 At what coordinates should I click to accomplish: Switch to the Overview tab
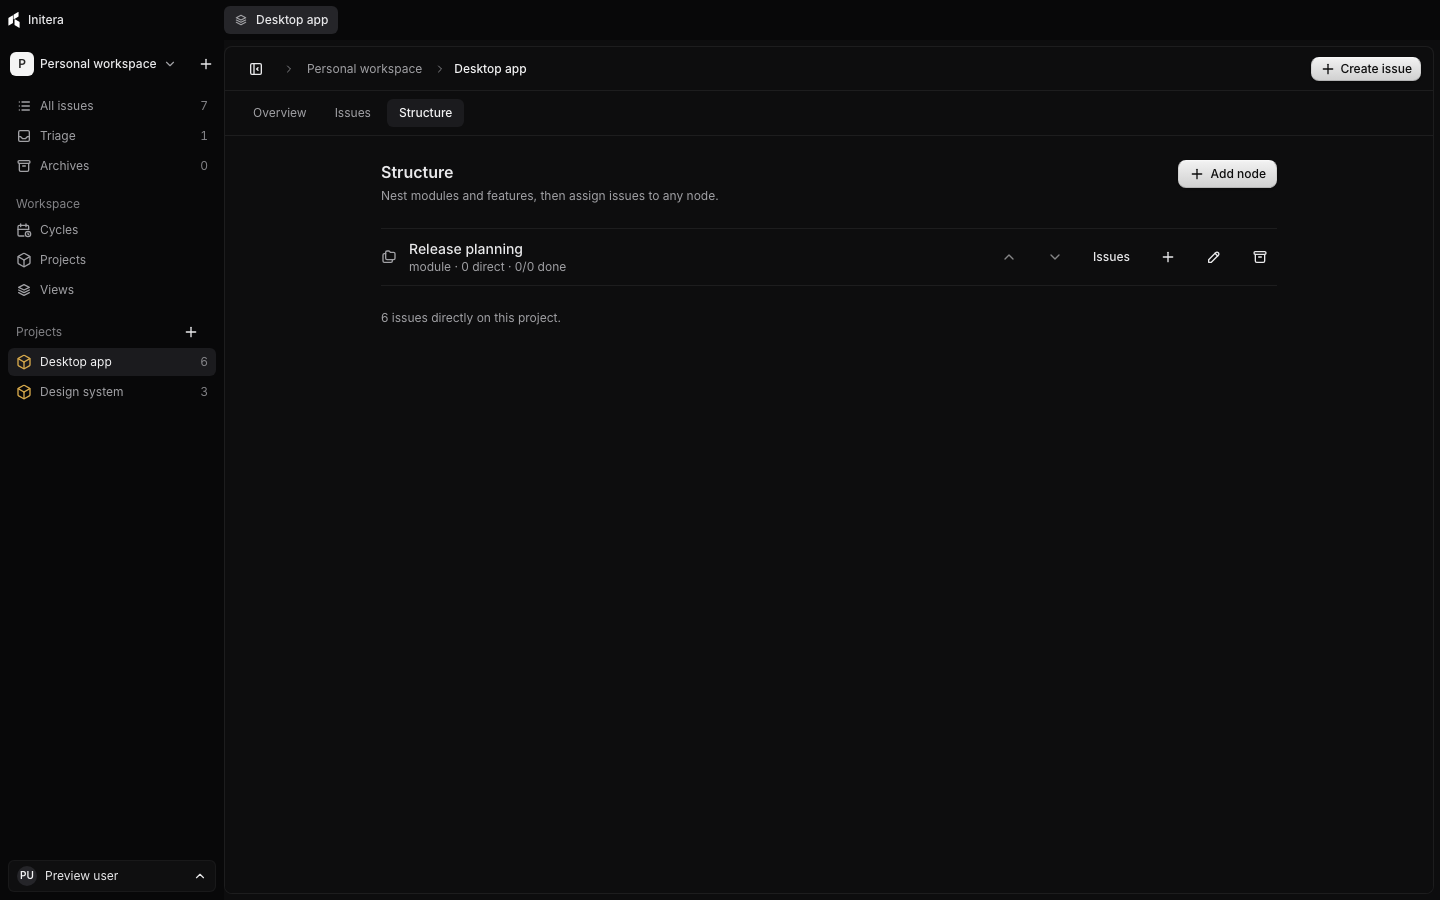tap(280, 113)
